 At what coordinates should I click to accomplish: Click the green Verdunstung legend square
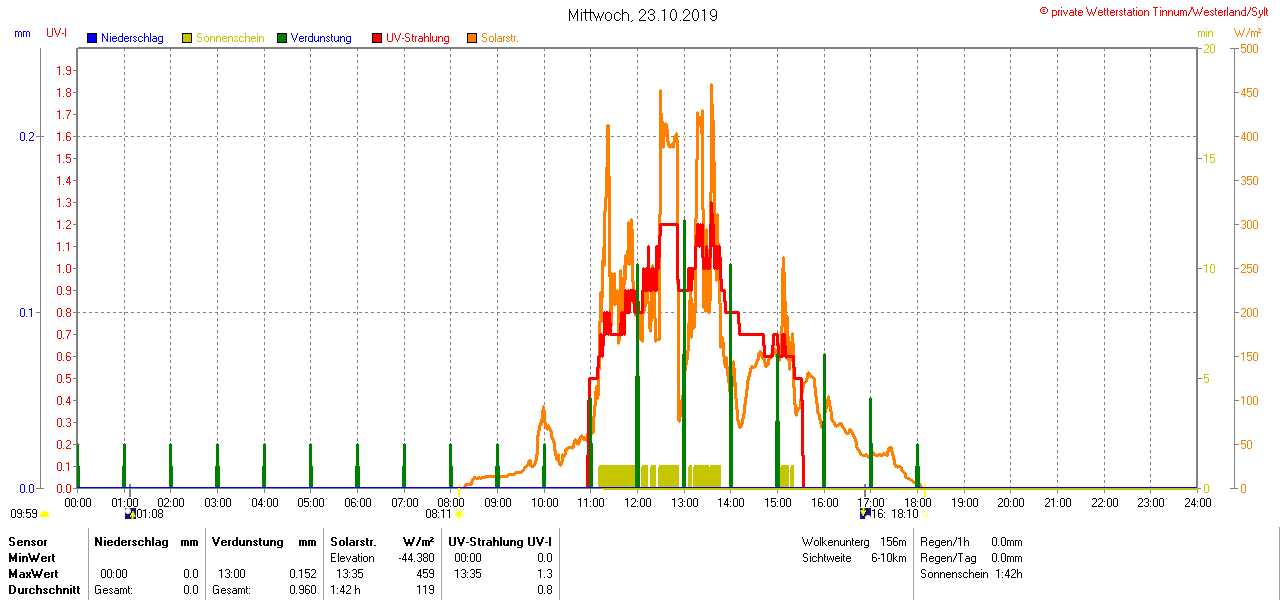[282, 38]
